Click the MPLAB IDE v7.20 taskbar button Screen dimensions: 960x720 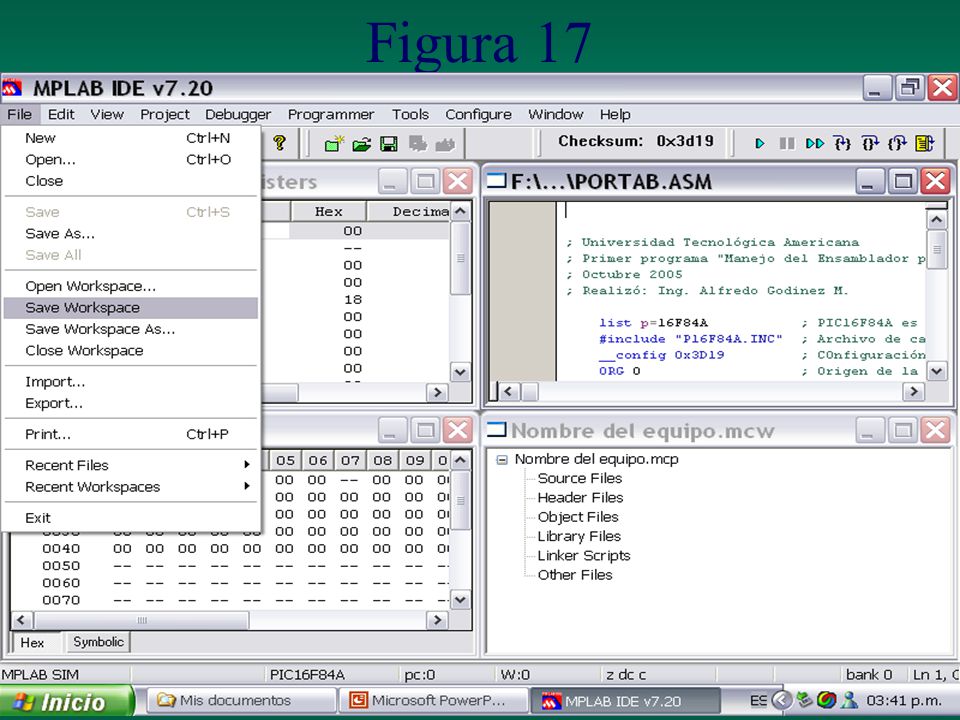coord(624,701)
